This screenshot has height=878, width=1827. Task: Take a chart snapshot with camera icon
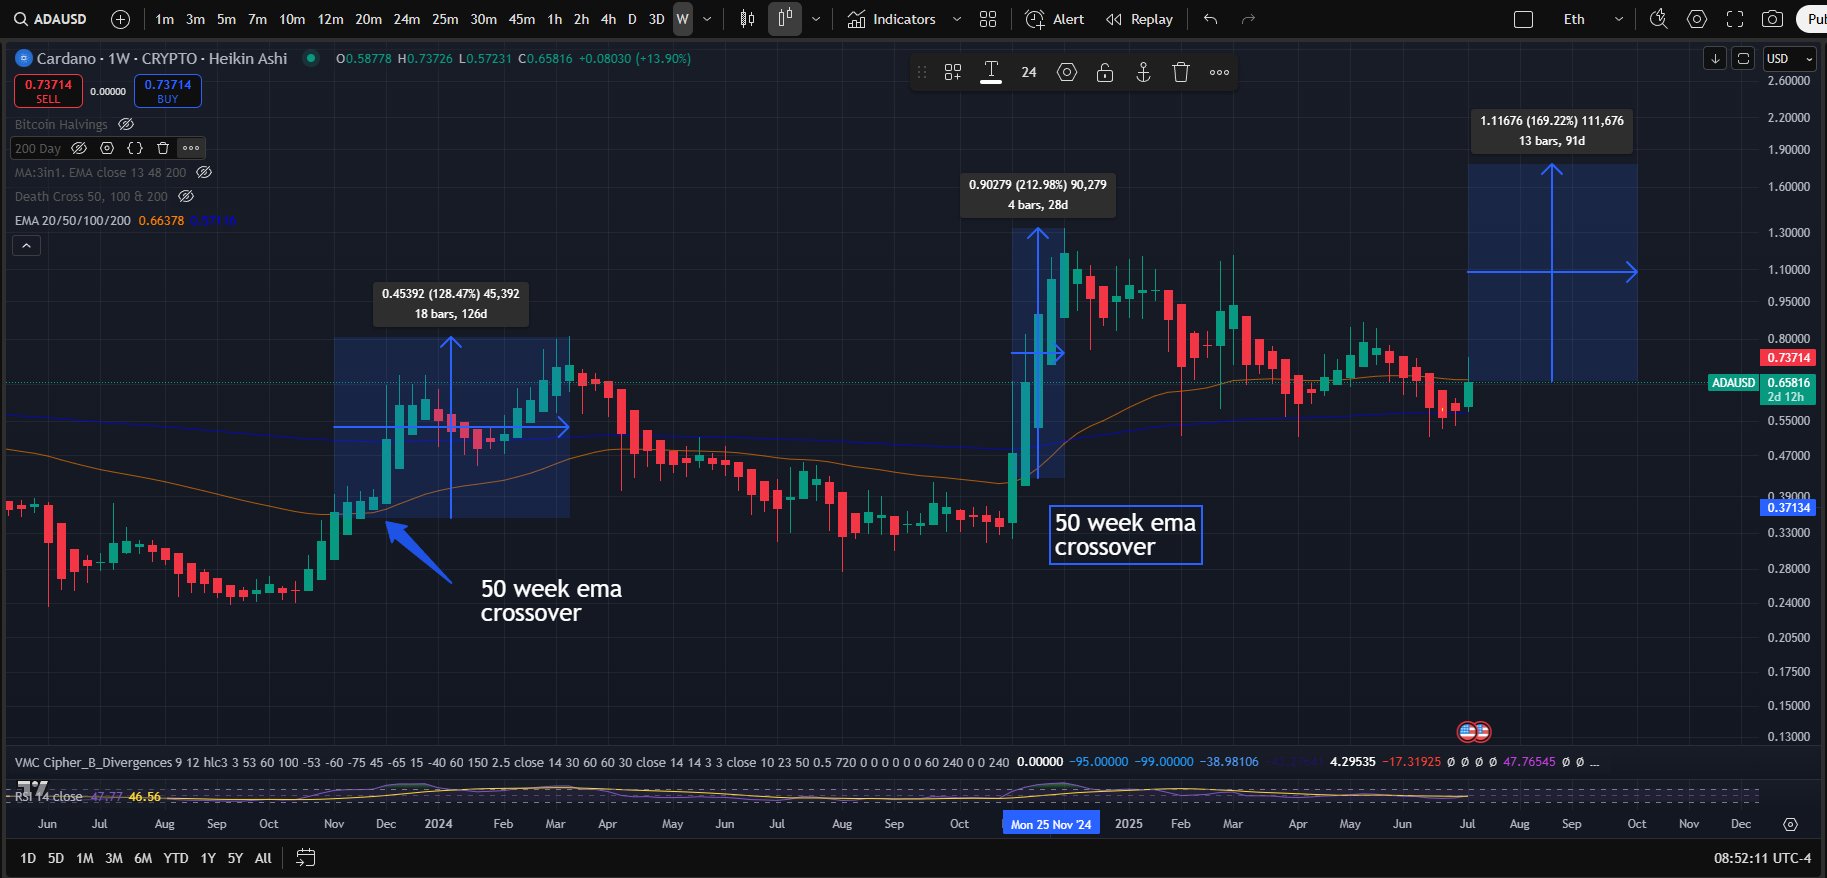point(1773,19)
